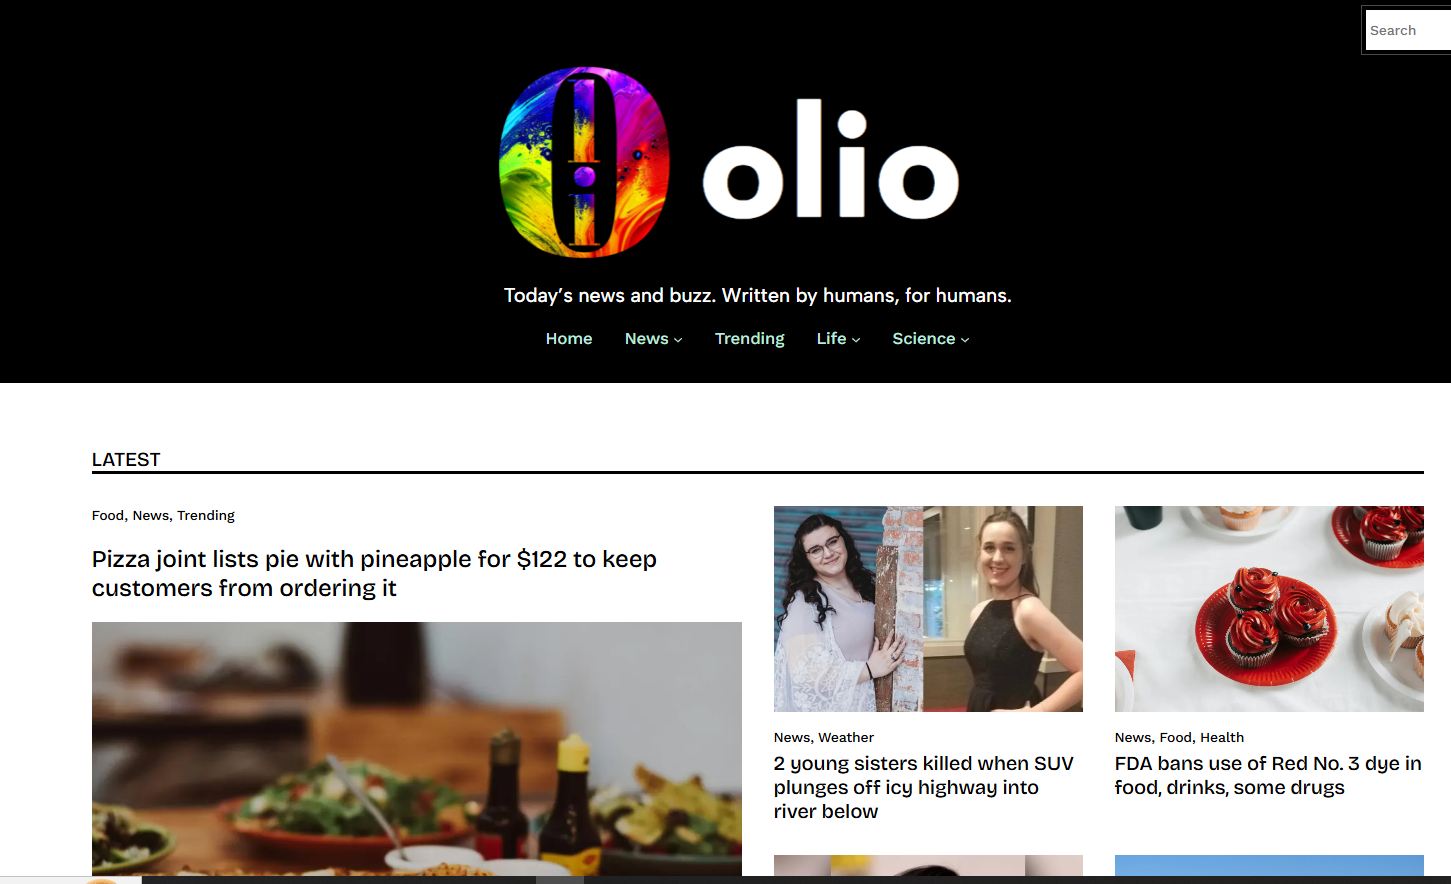The height and width of the screenshot is (884, 1451).
Task: Click the pizza table featured image
Action: (417, 749)
